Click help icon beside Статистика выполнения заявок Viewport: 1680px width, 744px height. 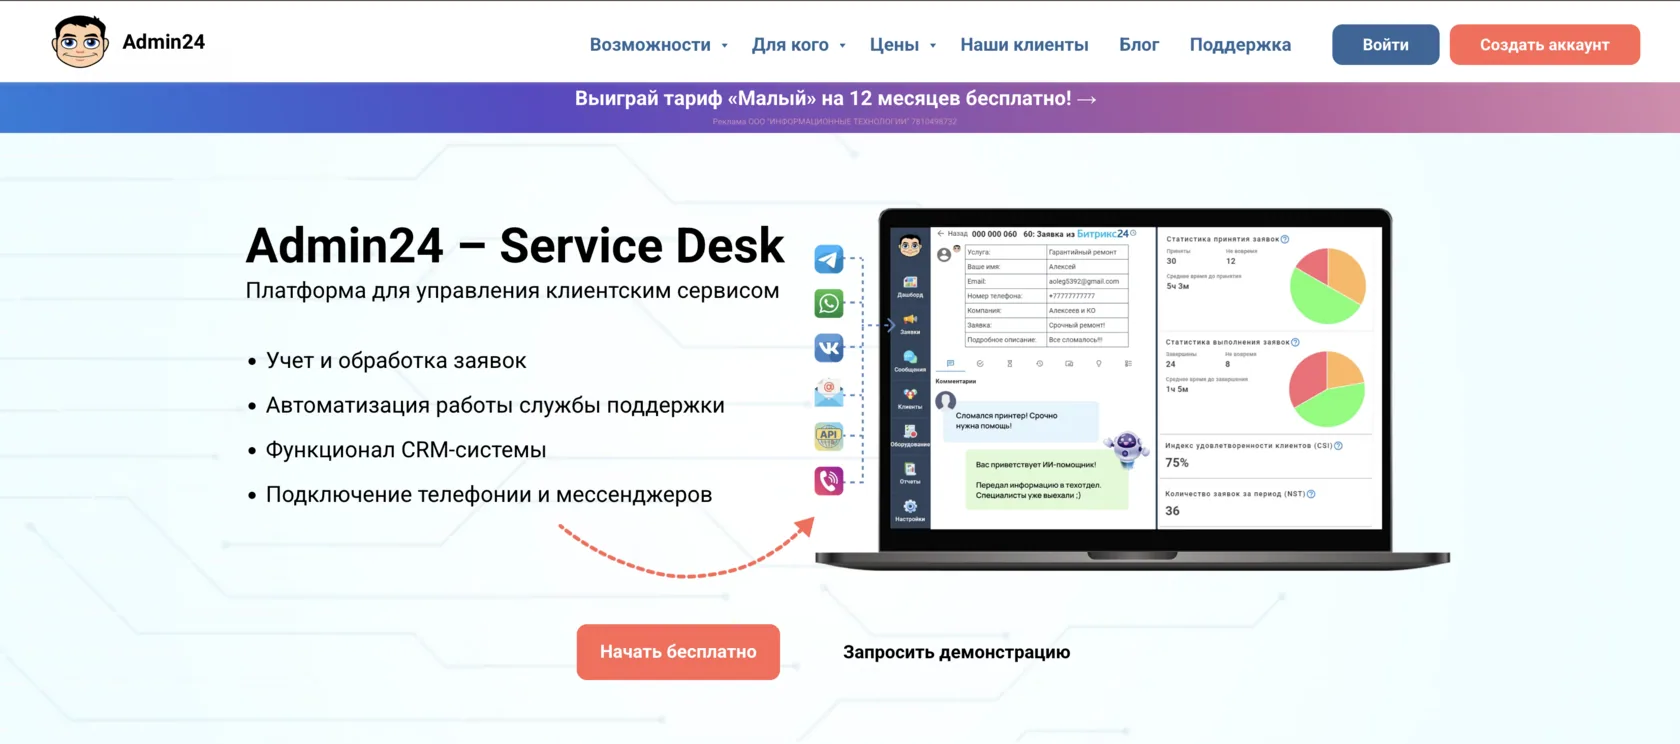[x=1295, y=342]
